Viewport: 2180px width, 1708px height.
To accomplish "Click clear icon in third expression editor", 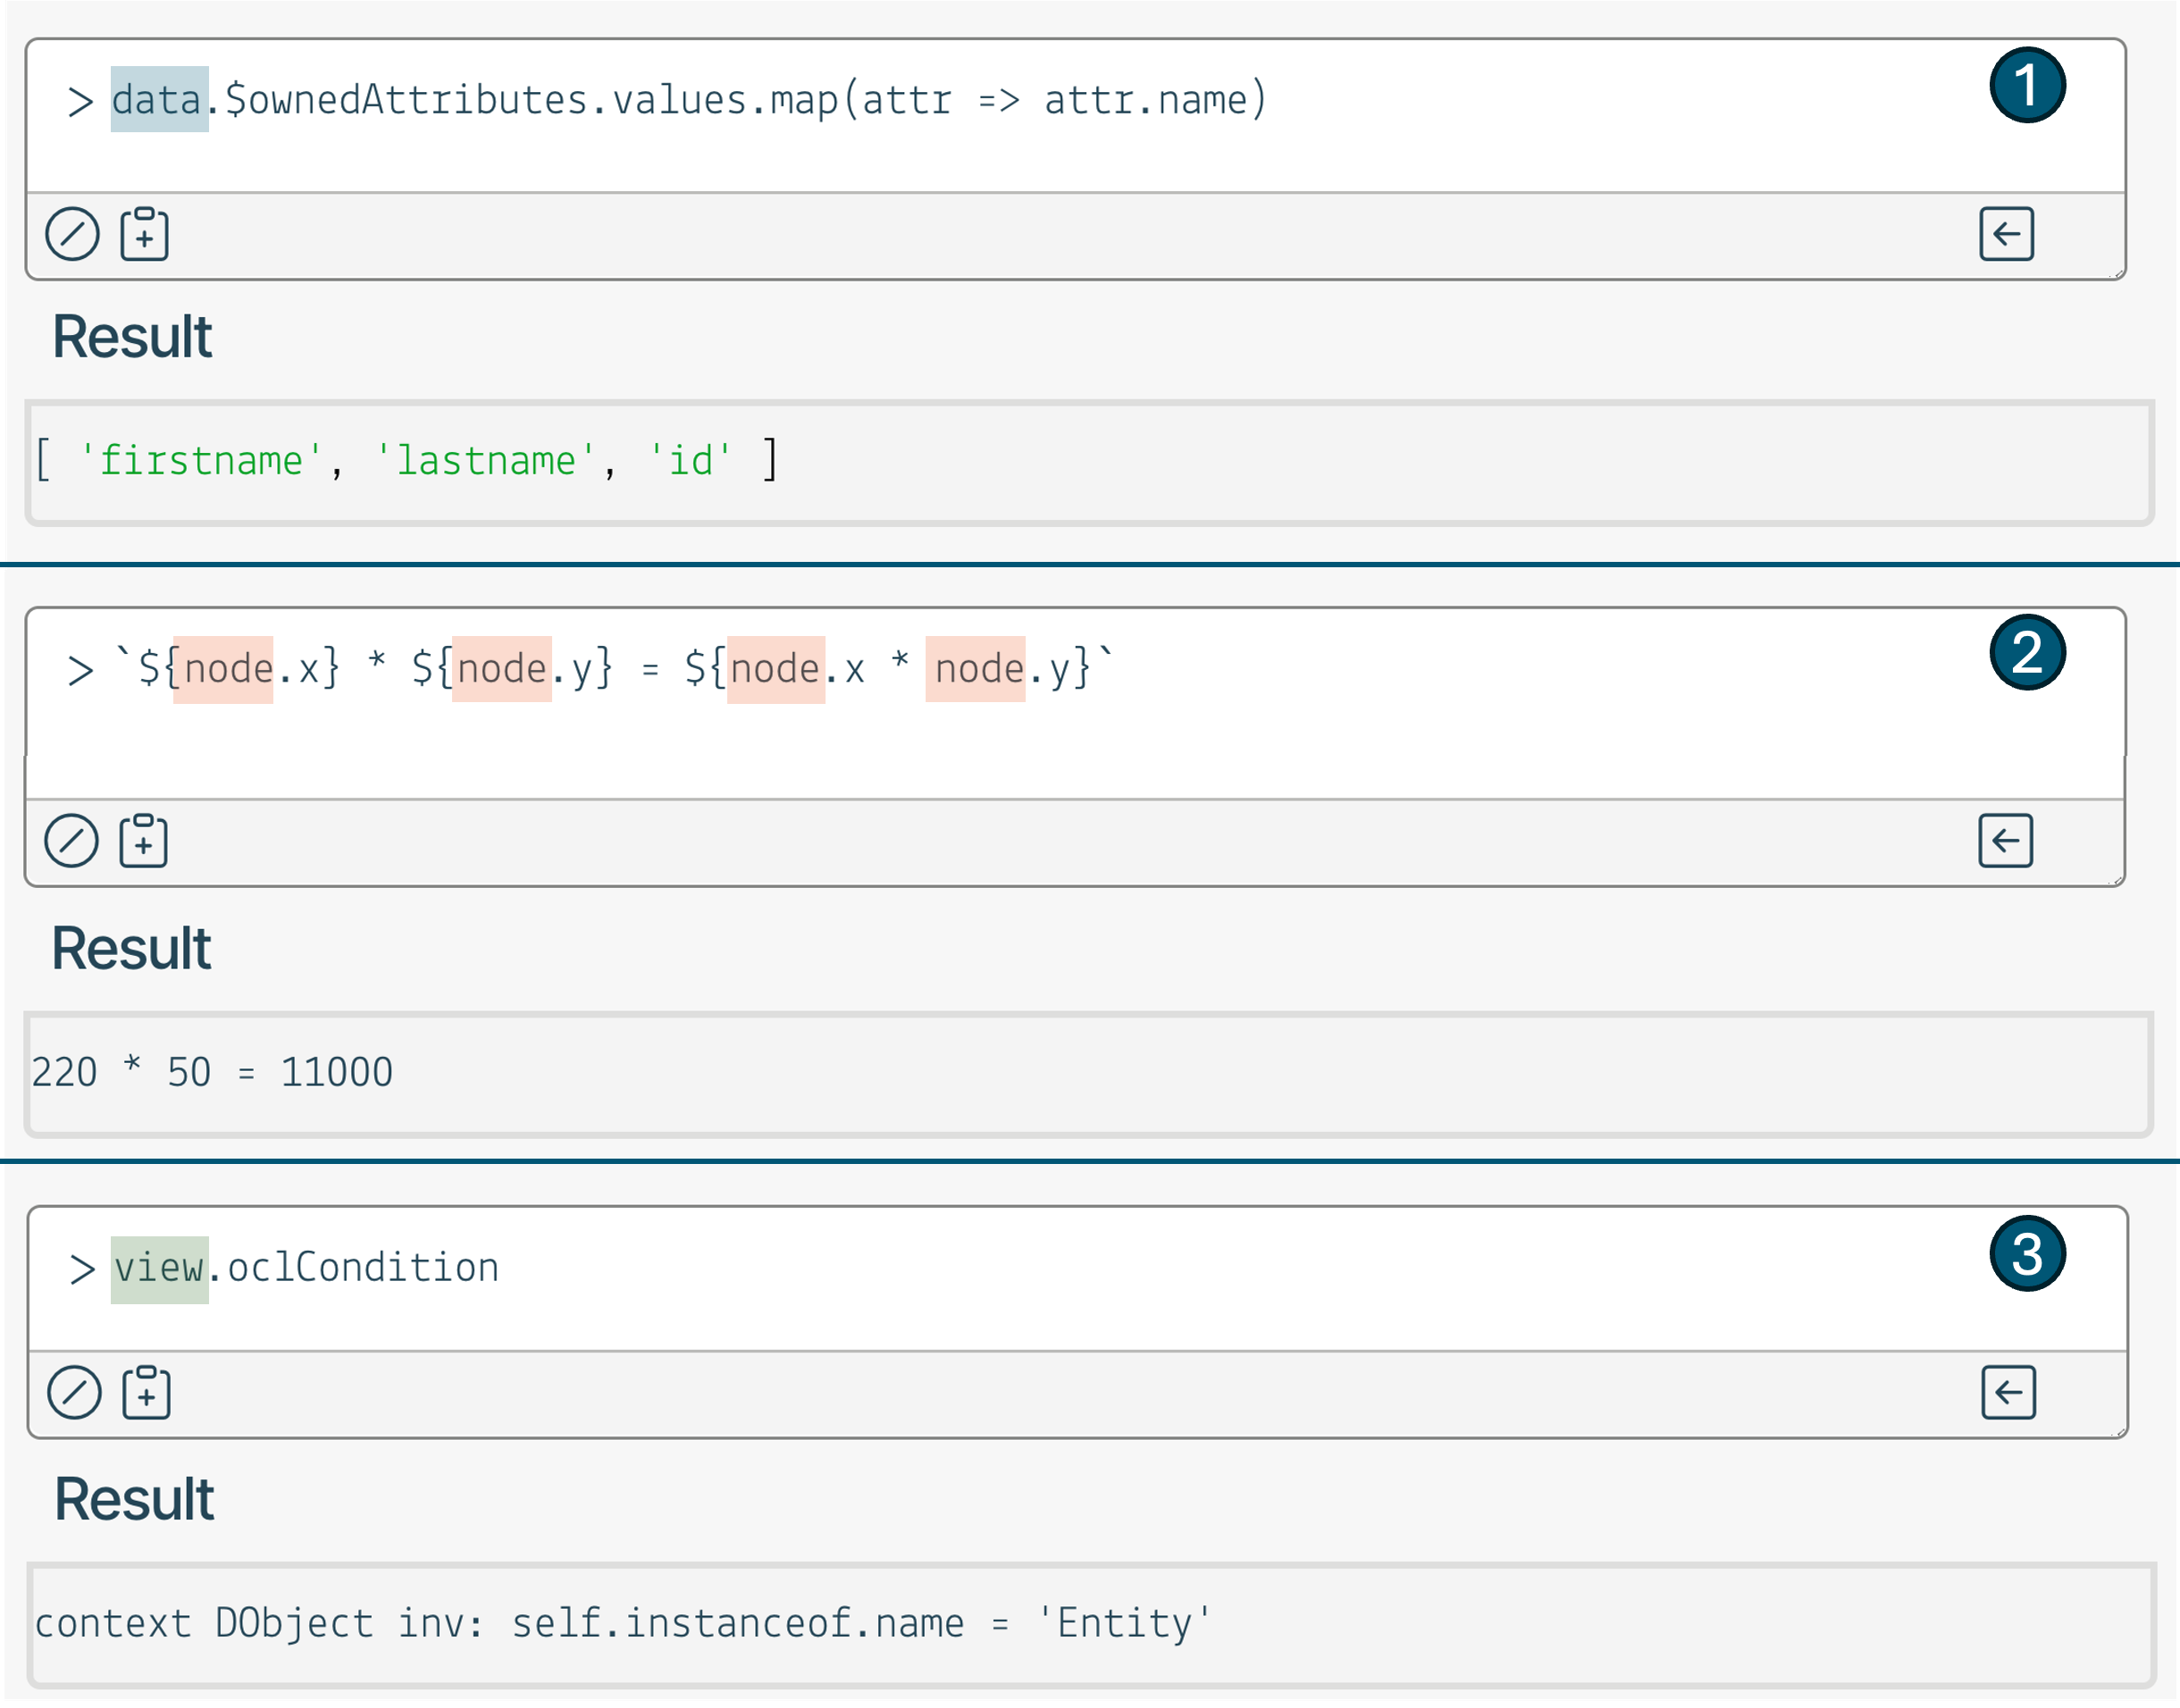I will click(x=74, y=1392).
